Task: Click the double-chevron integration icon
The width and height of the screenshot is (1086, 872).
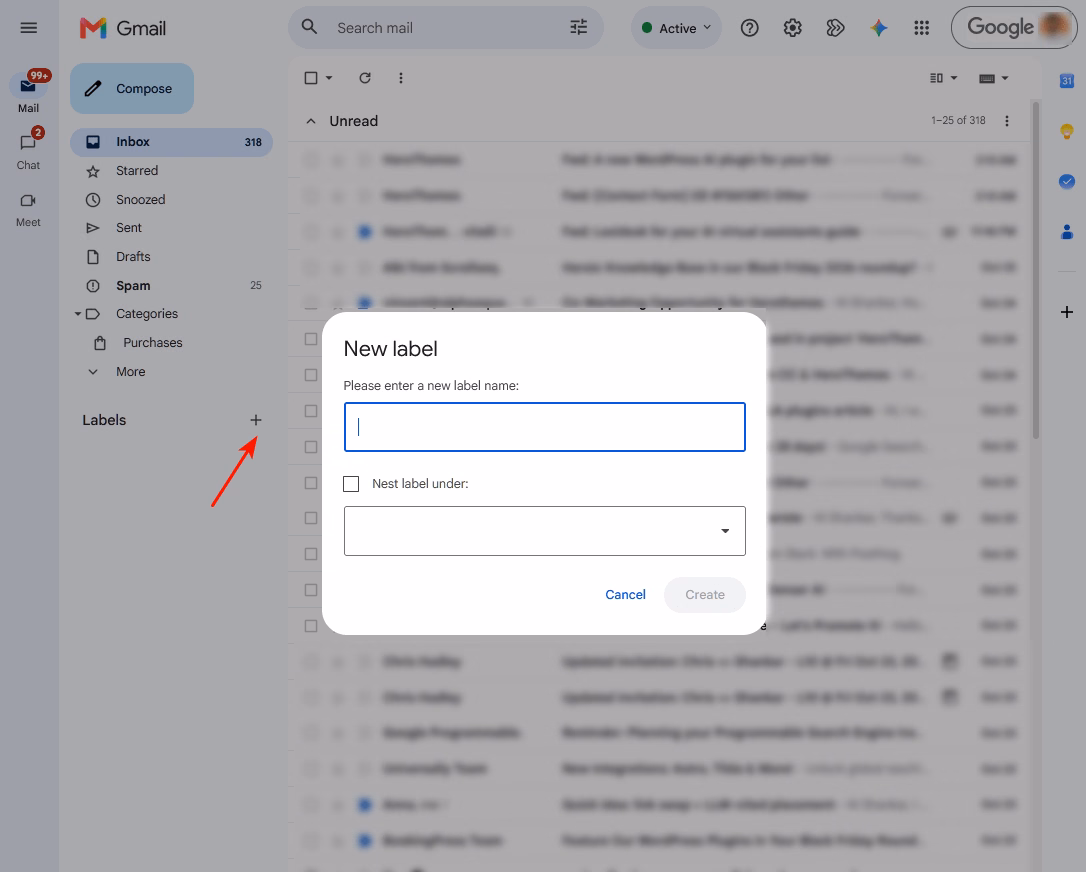Action: 835,28
